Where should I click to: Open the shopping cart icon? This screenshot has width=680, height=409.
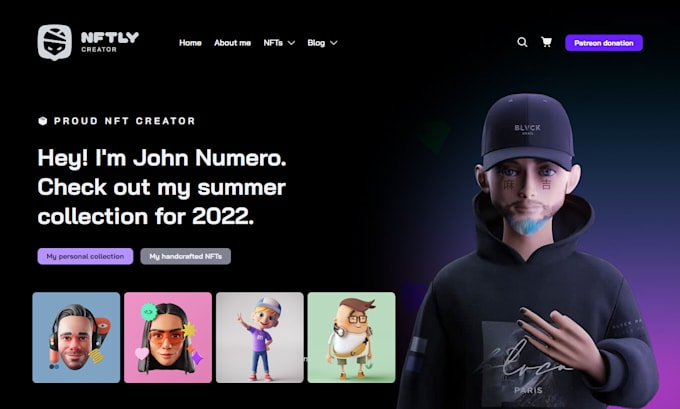click(546, 42)
